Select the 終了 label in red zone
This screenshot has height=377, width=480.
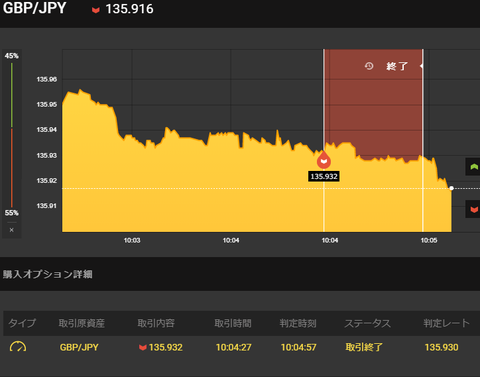pyautogui.click(x=397, y=66)
